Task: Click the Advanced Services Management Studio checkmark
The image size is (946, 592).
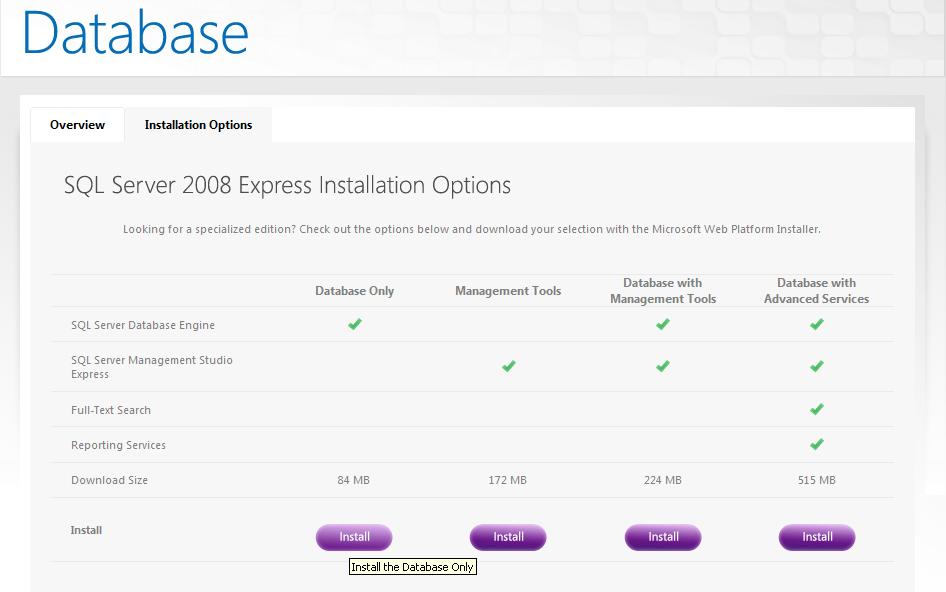Action: click(x=817, y=366)
